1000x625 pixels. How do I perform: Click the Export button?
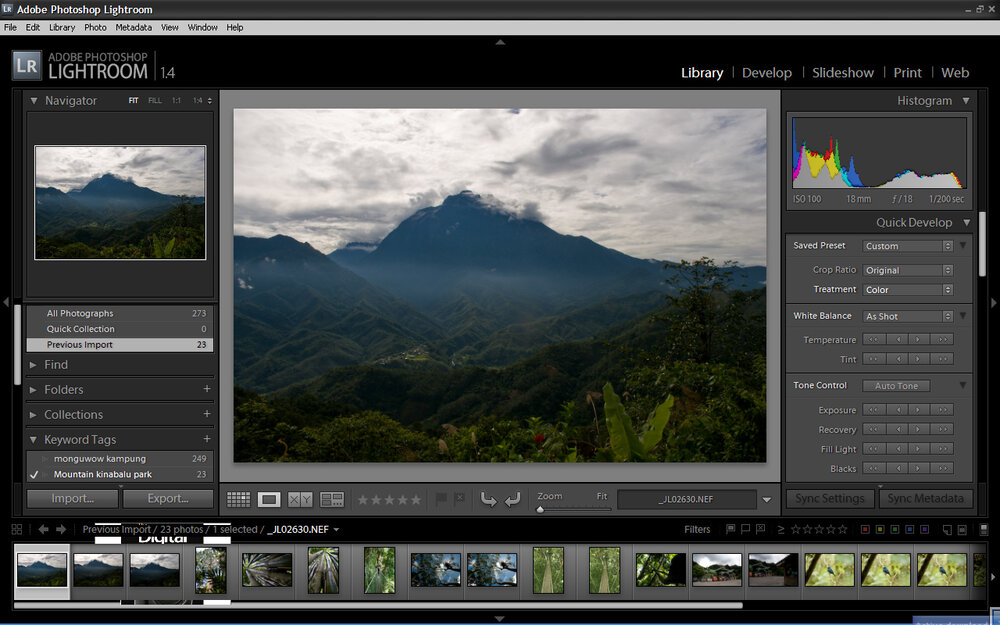pyautogui.click(x=168, y=498)
